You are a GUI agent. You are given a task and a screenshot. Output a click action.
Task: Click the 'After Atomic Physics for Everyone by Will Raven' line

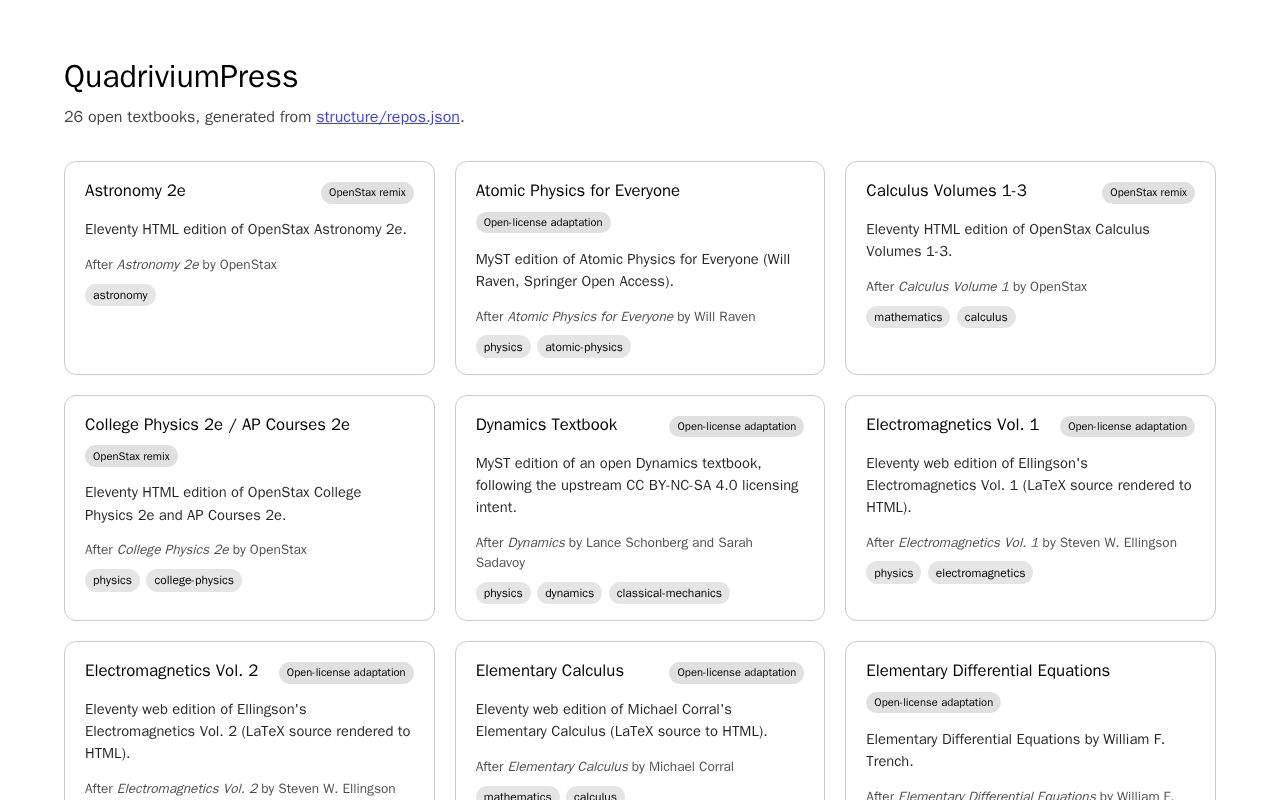pyautogui.click(x=616, y=317)
